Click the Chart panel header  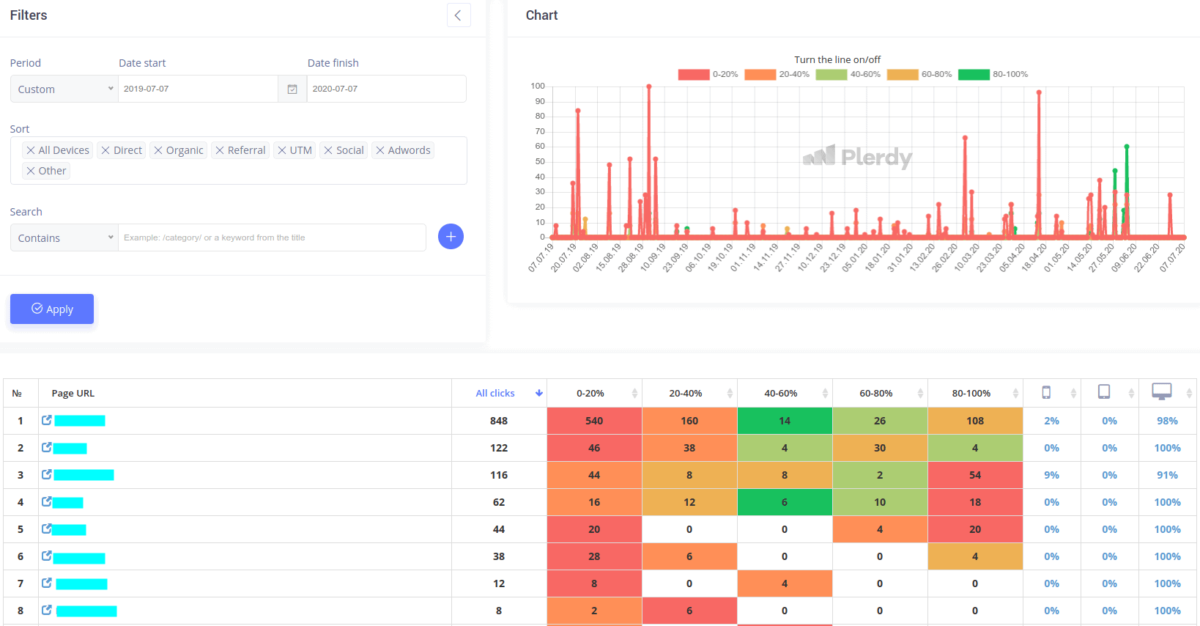541,15
